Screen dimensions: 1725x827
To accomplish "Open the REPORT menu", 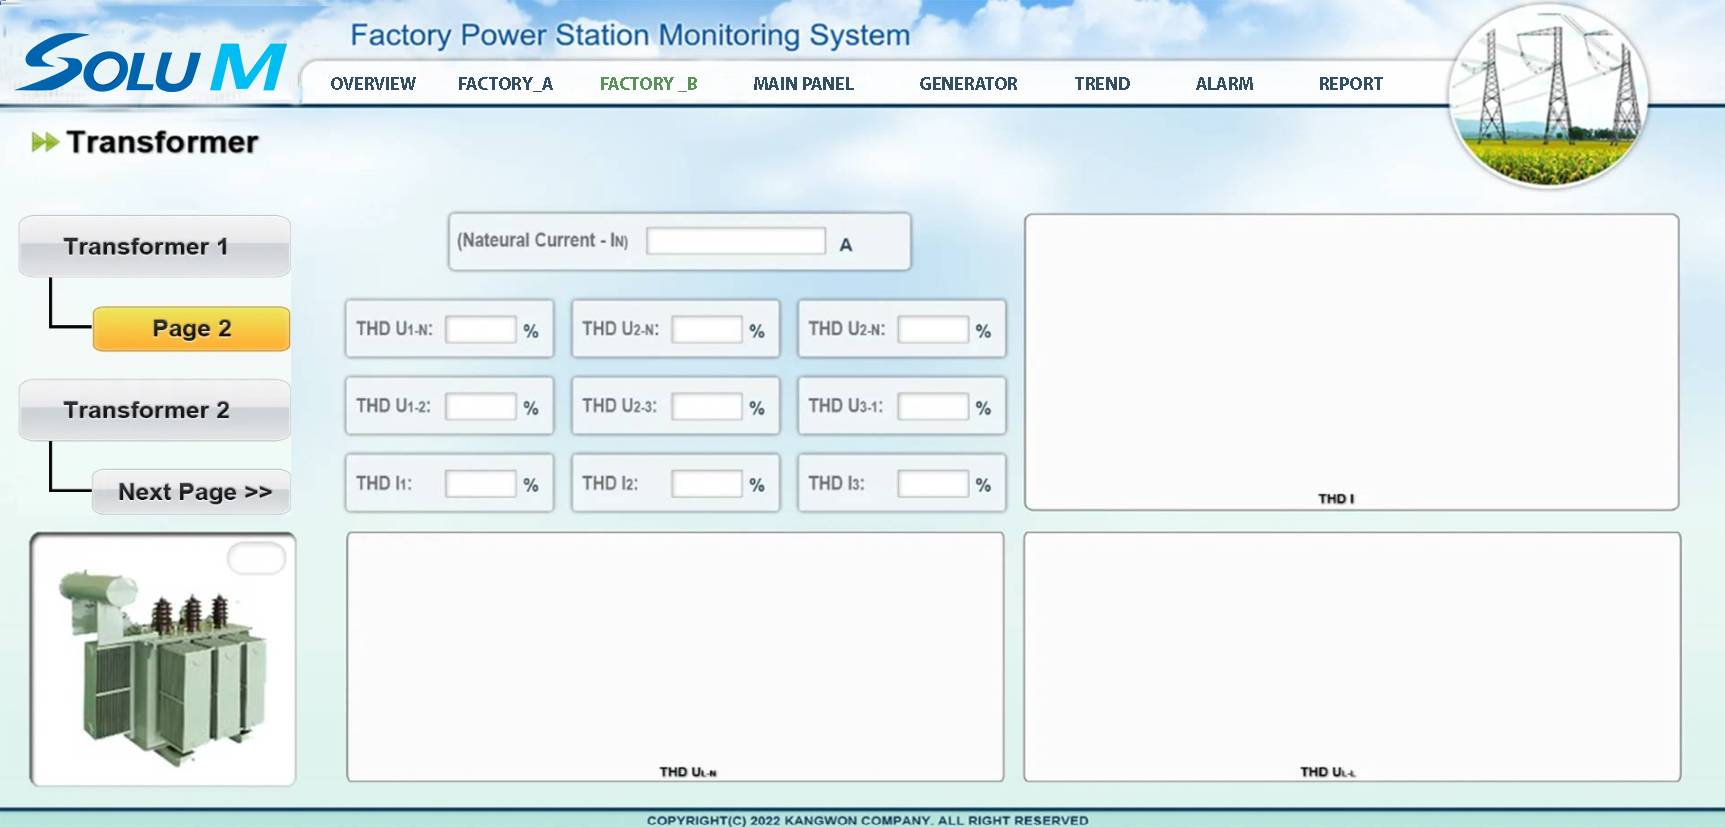I will (1350, 84).
